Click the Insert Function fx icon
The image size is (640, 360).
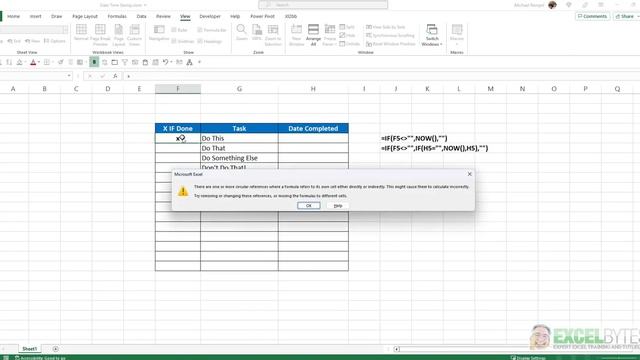pos(116,76)
